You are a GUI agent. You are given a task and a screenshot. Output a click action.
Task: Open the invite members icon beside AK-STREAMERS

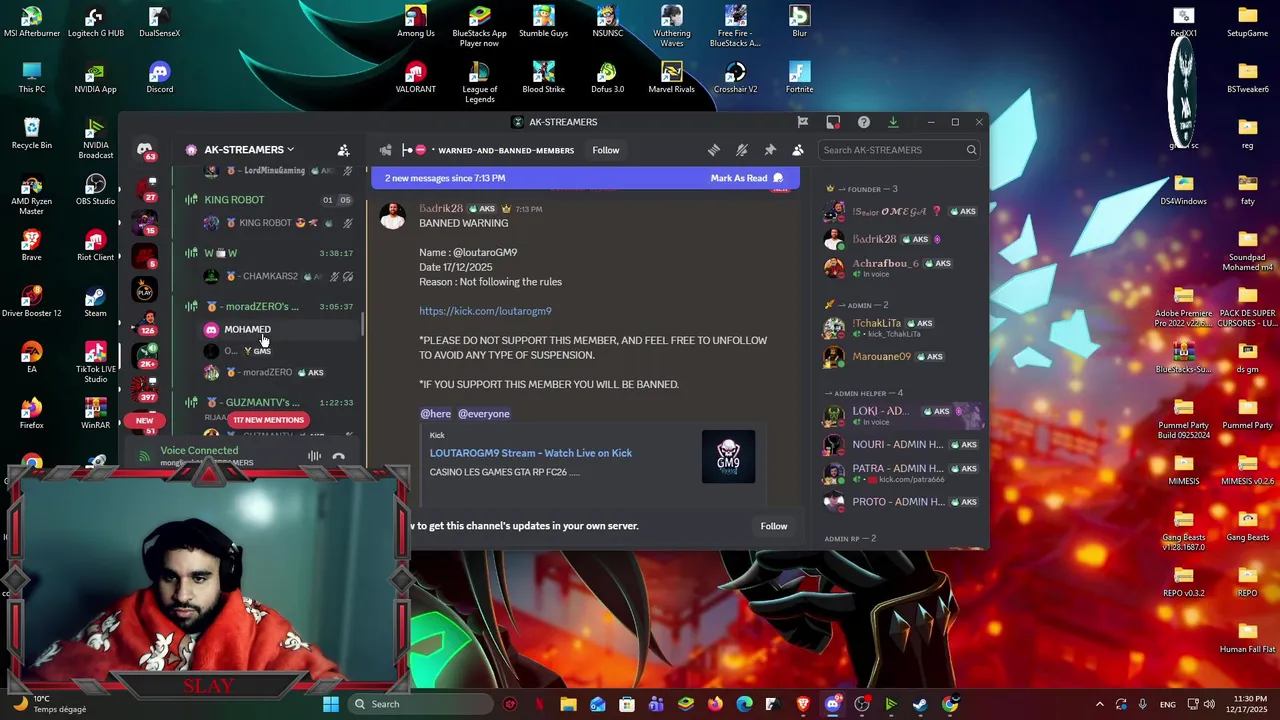(x=343, y=150)
